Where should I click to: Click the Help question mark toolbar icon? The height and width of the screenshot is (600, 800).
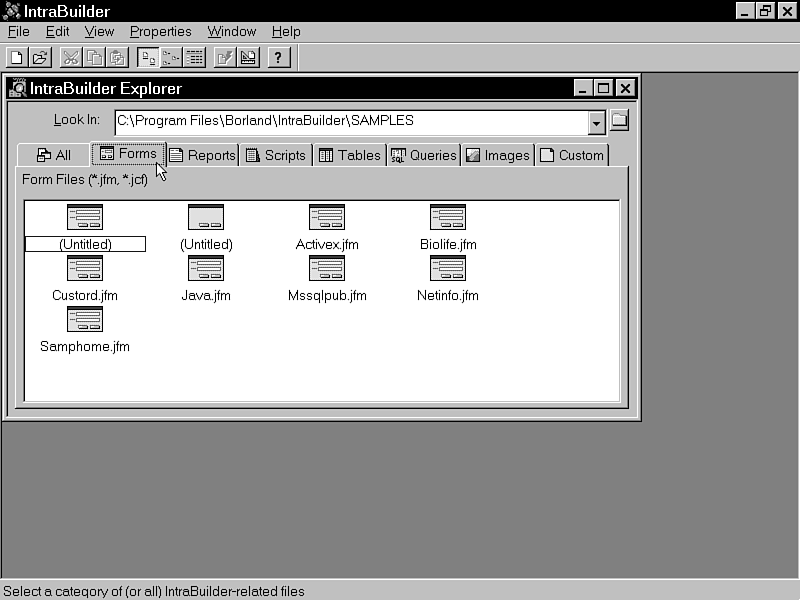pos(279,58)
